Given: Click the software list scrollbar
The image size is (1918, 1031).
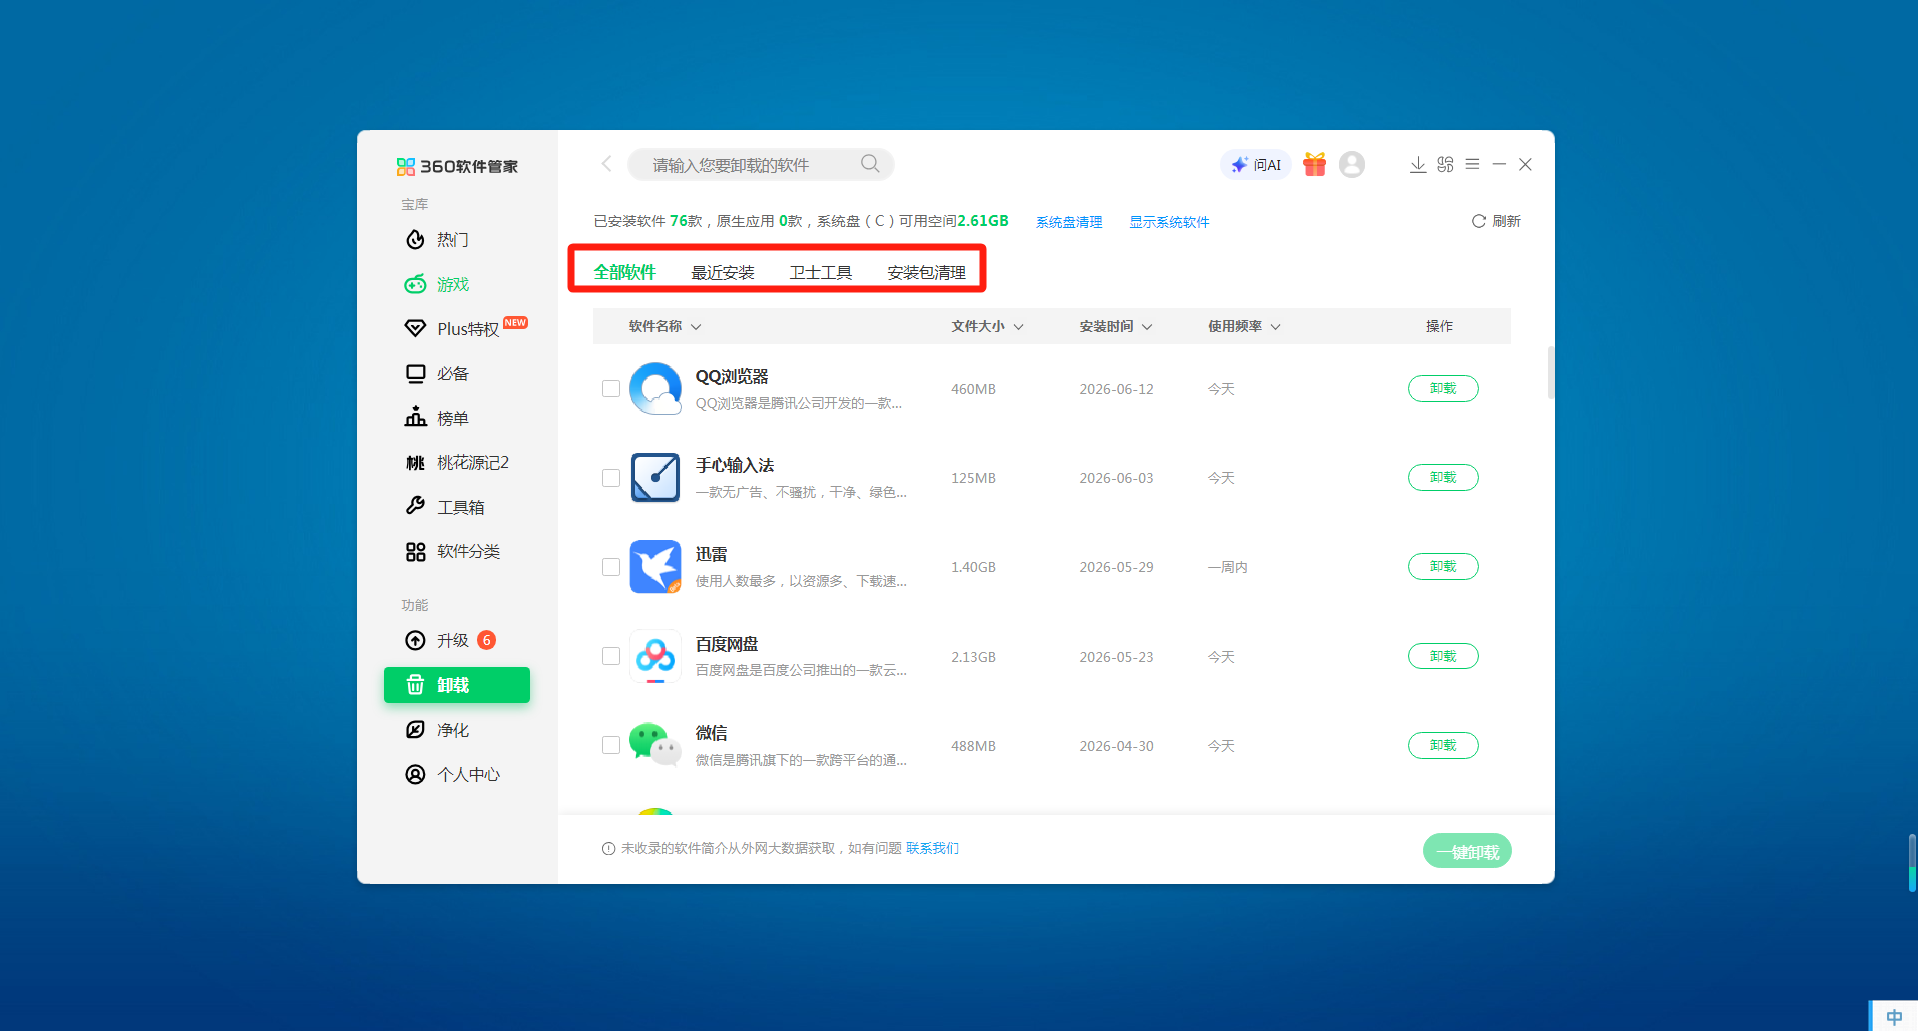Looking at the screenshot, I should tap(1551, 373).
